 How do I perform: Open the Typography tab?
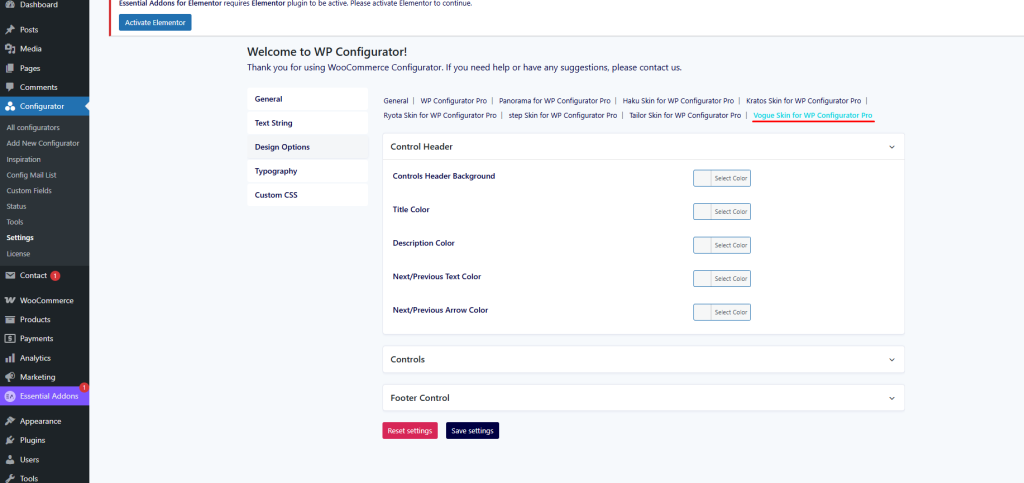[308, 172]
